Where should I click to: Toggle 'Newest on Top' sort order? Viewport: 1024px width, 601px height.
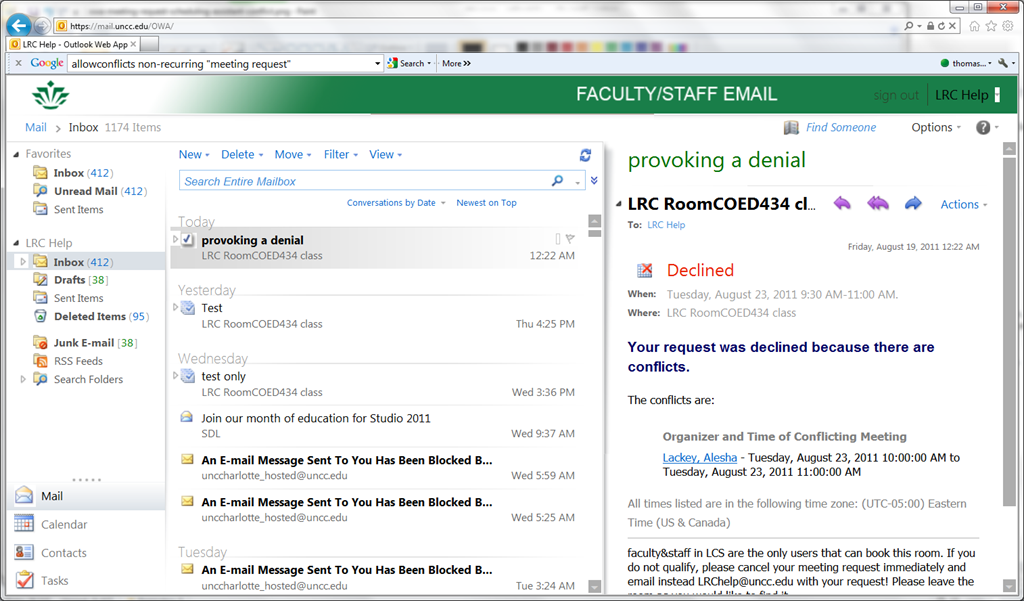486,203
